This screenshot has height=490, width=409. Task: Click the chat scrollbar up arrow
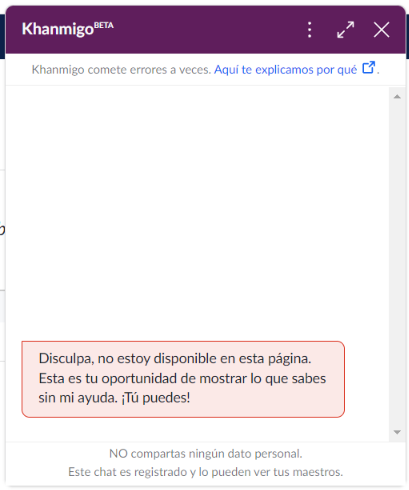pos(397,97)
